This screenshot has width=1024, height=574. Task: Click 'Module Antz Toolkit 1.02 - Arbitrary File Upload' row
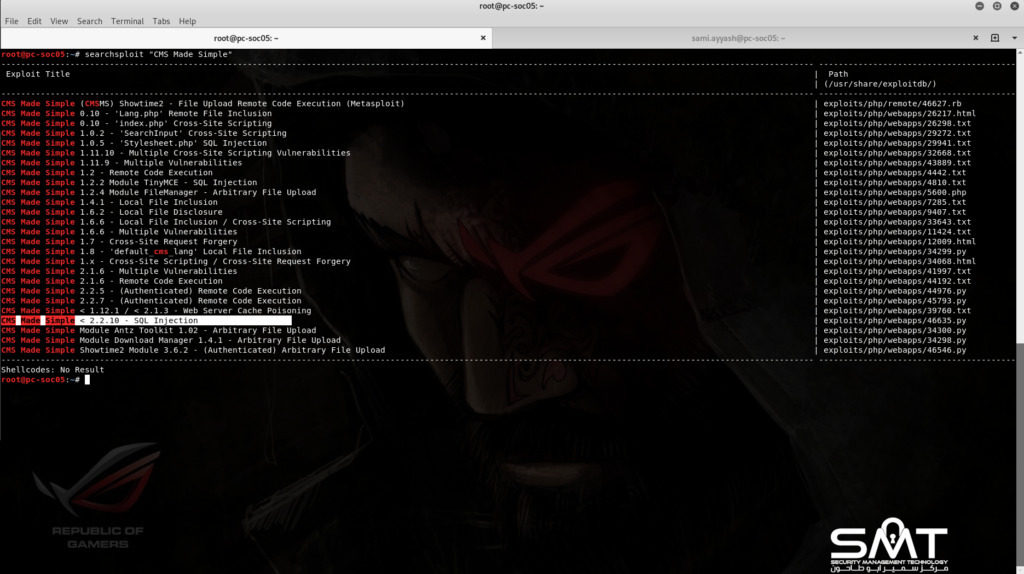tap(159, 330)
